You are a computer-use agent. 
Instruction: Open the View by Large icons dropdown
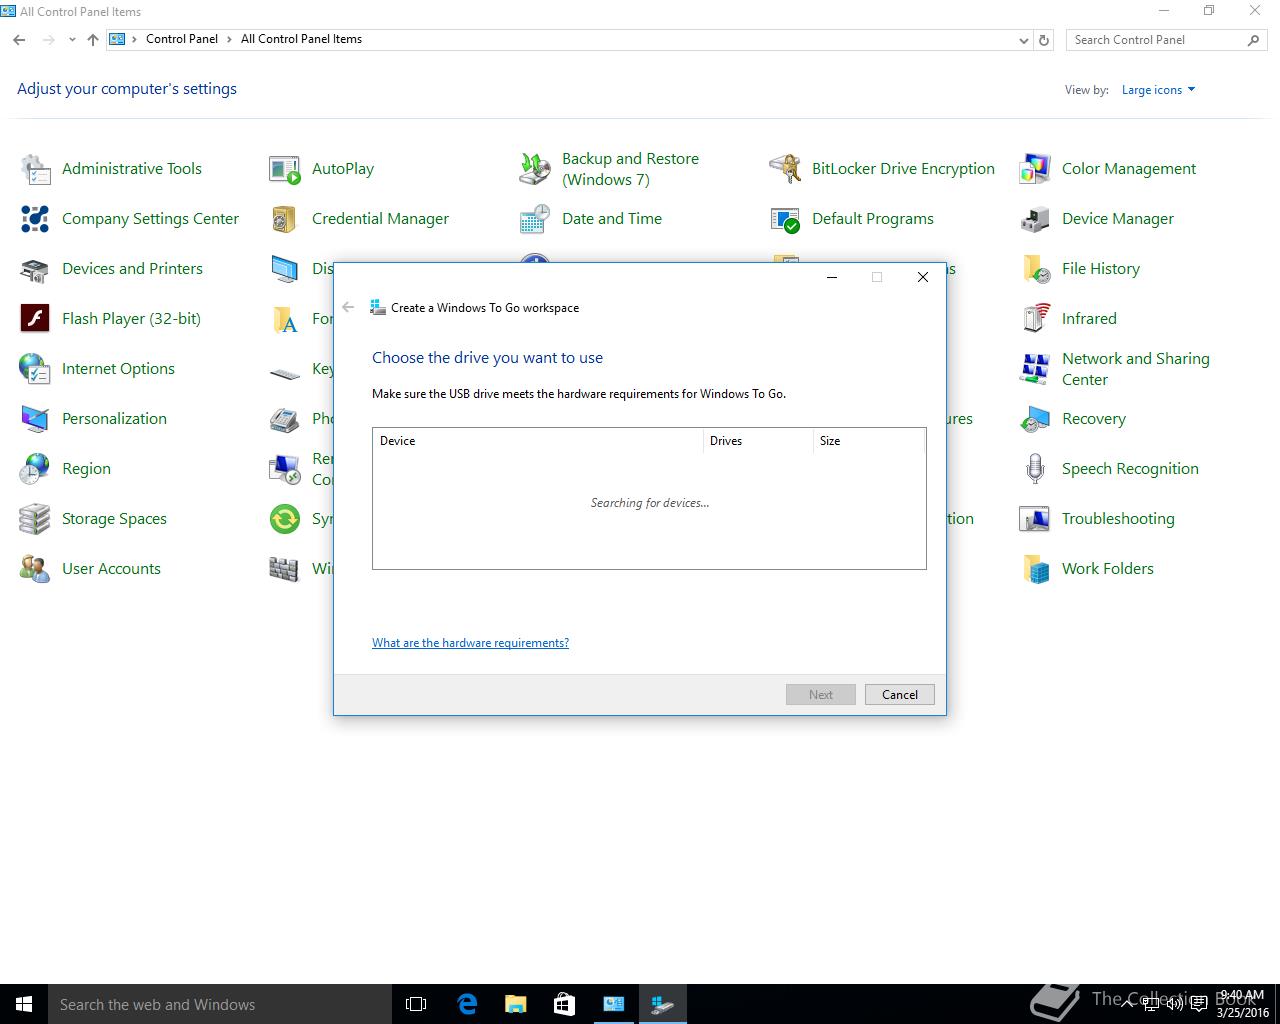coord(1158,90)
